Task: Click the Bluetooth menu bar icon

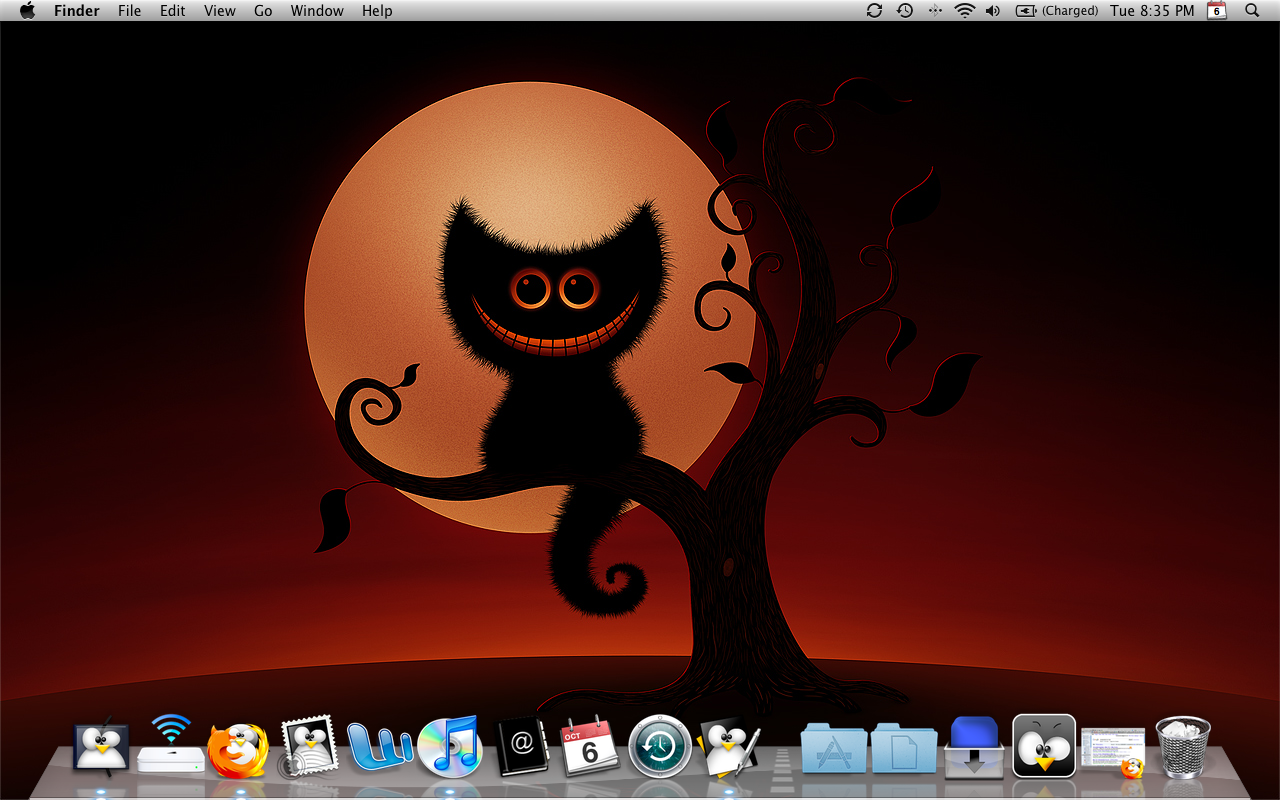Action: tap(935, 11)
